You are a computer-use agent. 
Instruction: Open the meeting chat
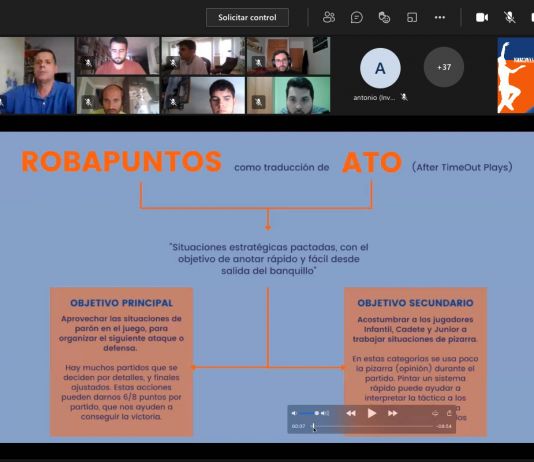coord(356,17)
